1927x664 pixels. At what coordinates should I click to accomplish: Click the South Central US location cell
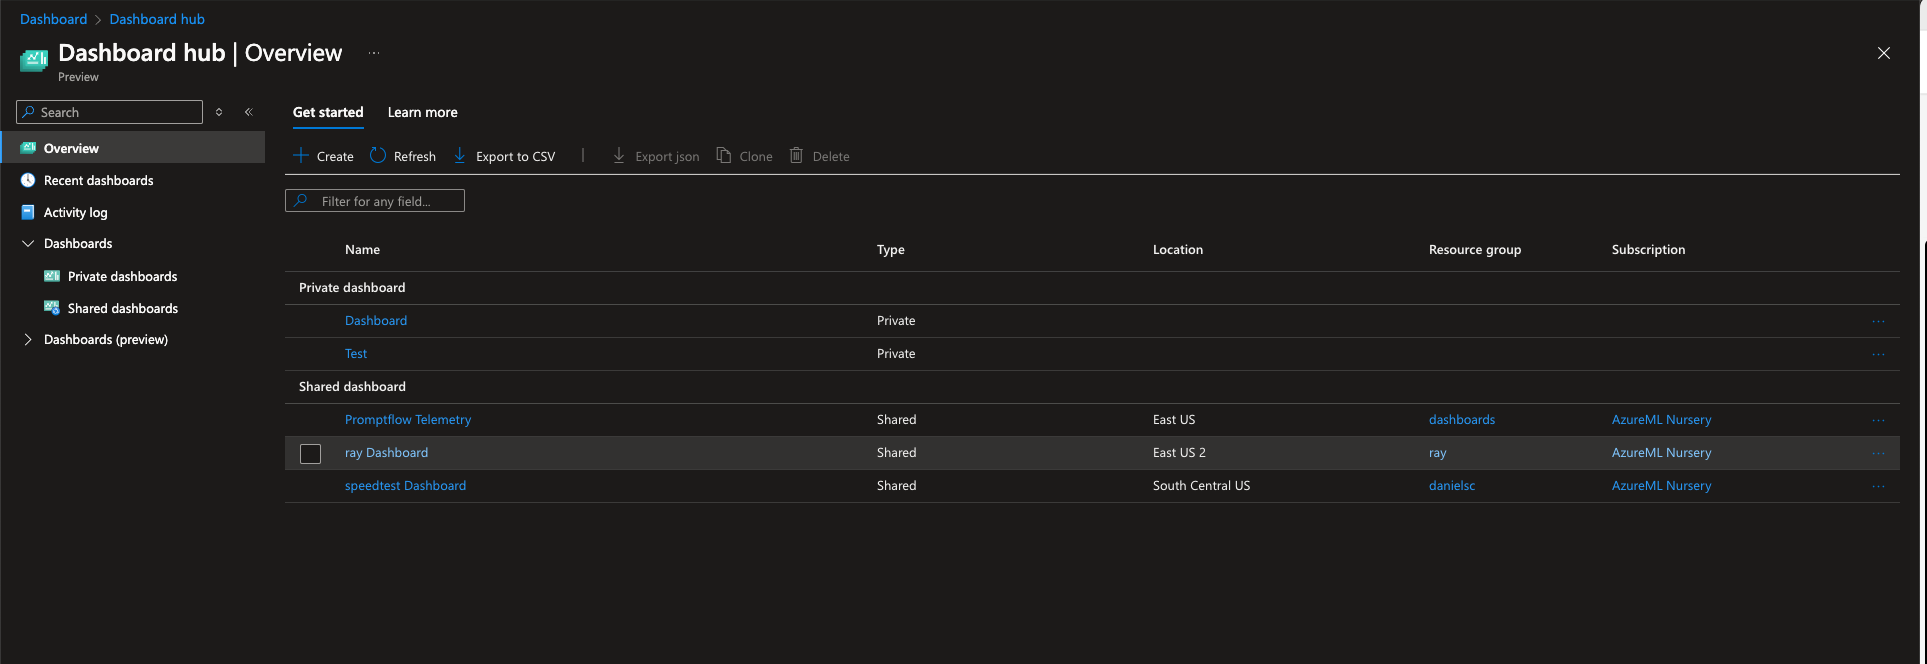1201,486
